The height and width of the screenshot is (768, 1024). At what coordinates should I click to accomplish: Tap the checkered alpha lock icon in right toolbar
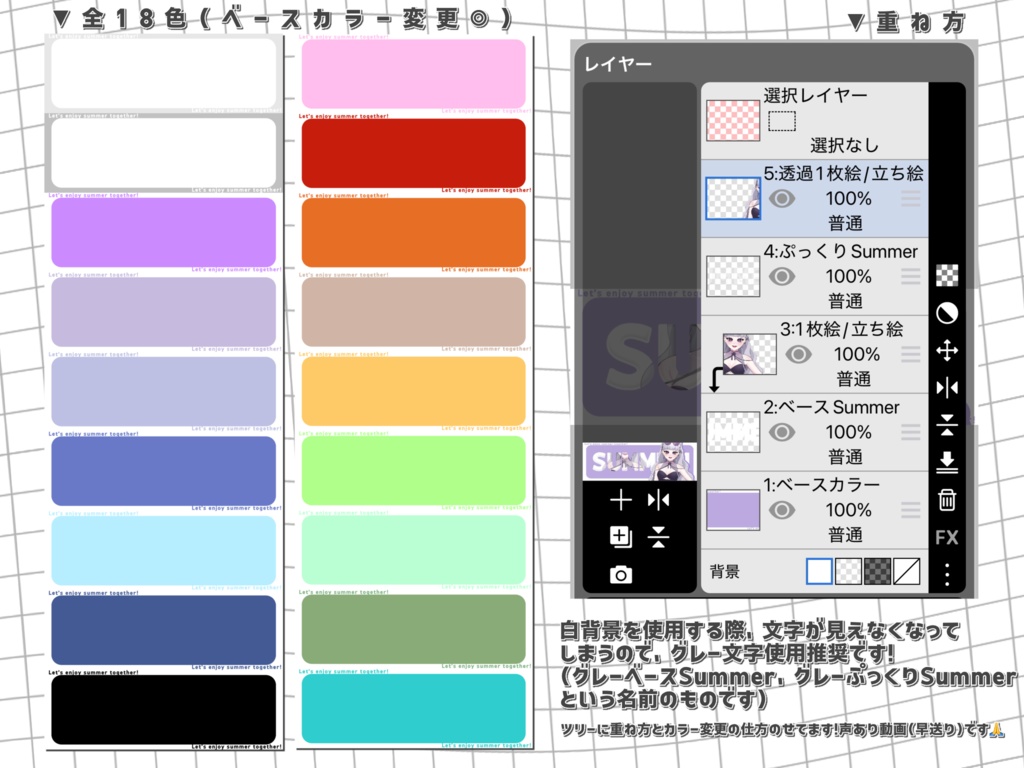coord(947,276)
